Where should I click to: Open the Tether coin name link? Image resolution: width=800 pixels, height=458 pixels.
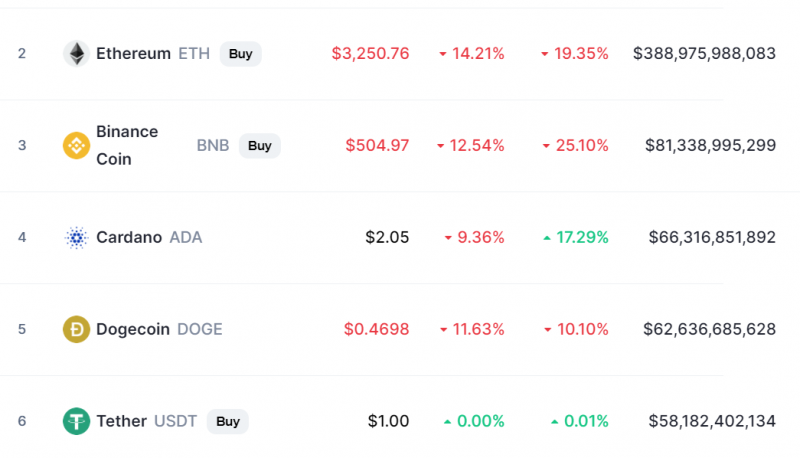(x=121, y=421)
